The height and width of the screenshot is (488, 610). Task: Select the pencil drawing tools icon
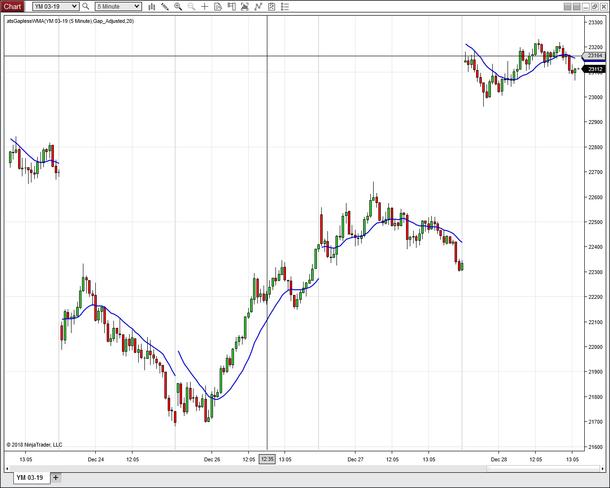coord(165,7)
